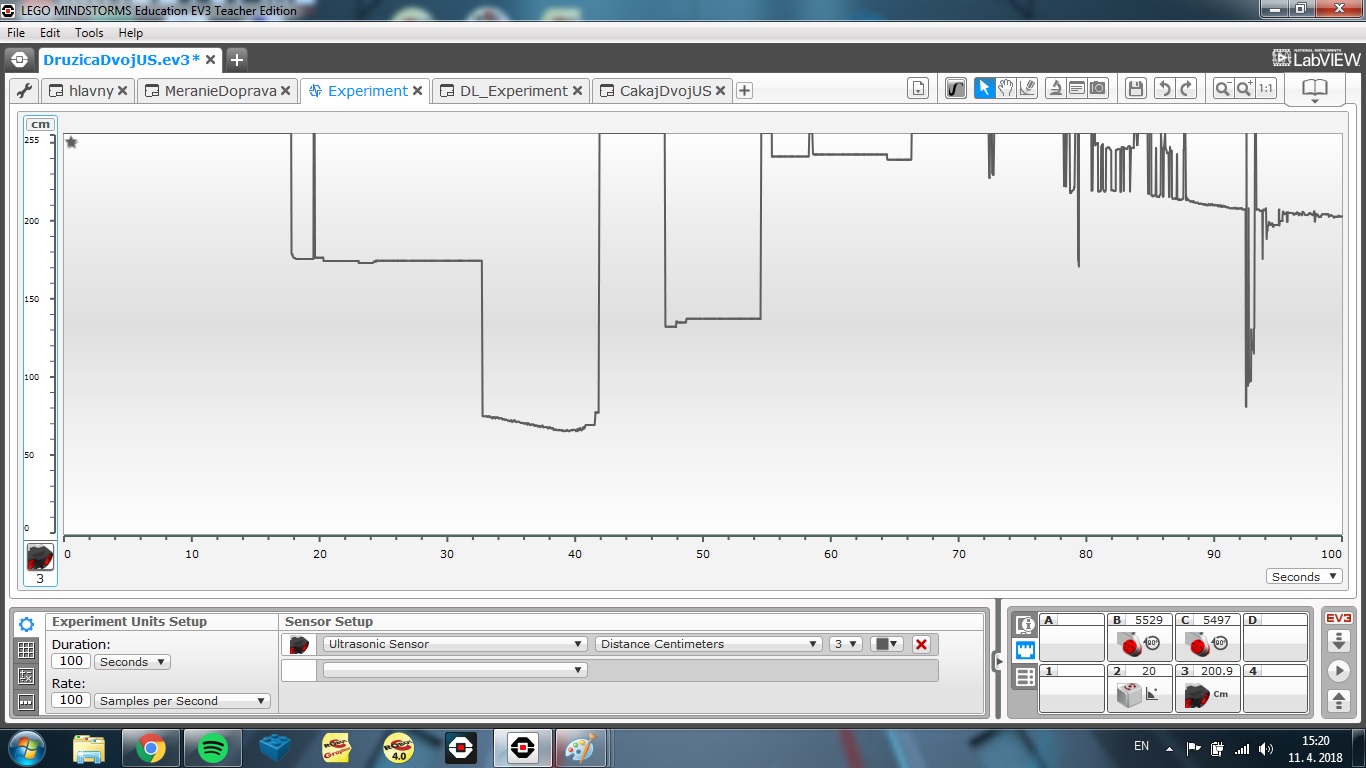
Task: Save the experiment with the floppy disk icon
Action: point(1135,89)
